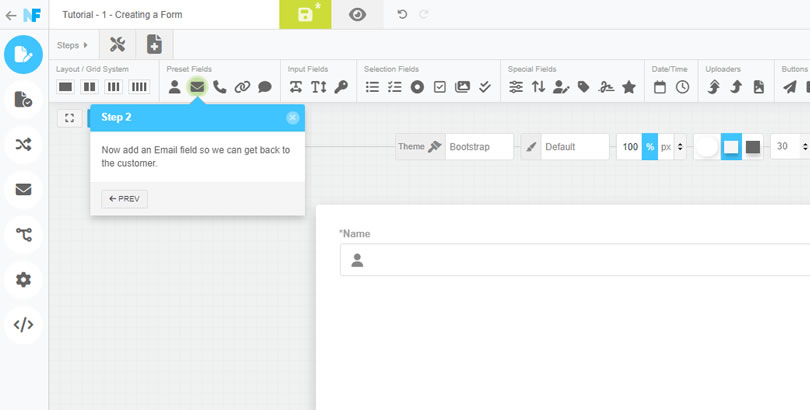Add the double checkmark selection field
The height and width of the screenshot is (410, 810).
(x=485, y=87)
